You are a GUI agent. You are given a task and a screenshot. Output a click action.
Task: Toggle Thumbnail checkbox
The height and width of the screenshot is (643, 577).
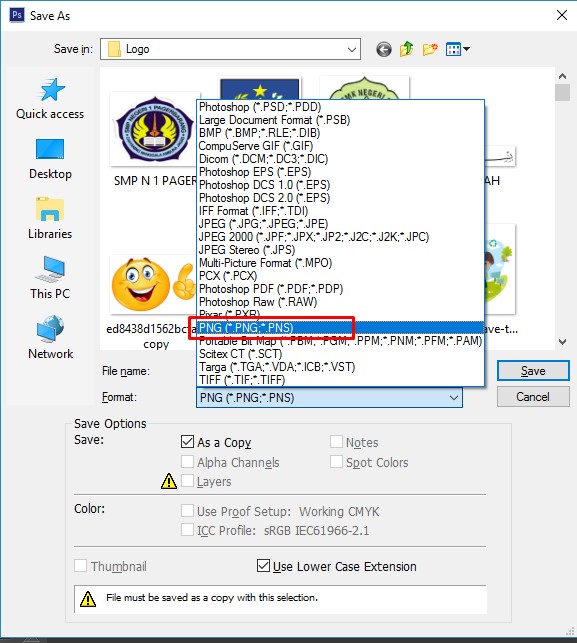click(80, 565)
